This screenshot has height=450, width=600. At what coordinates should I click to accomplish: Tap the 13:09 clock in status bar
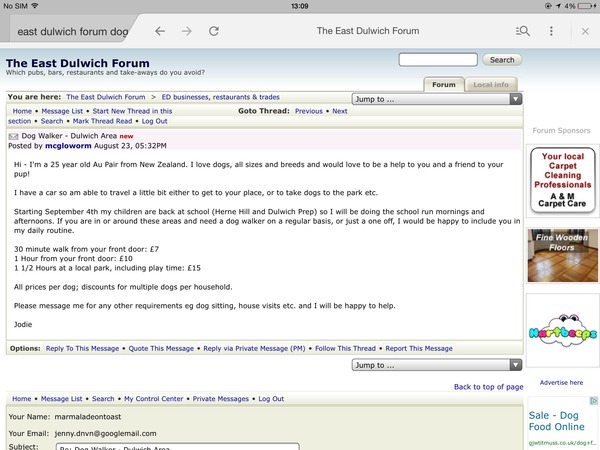(x=300, y=6)
